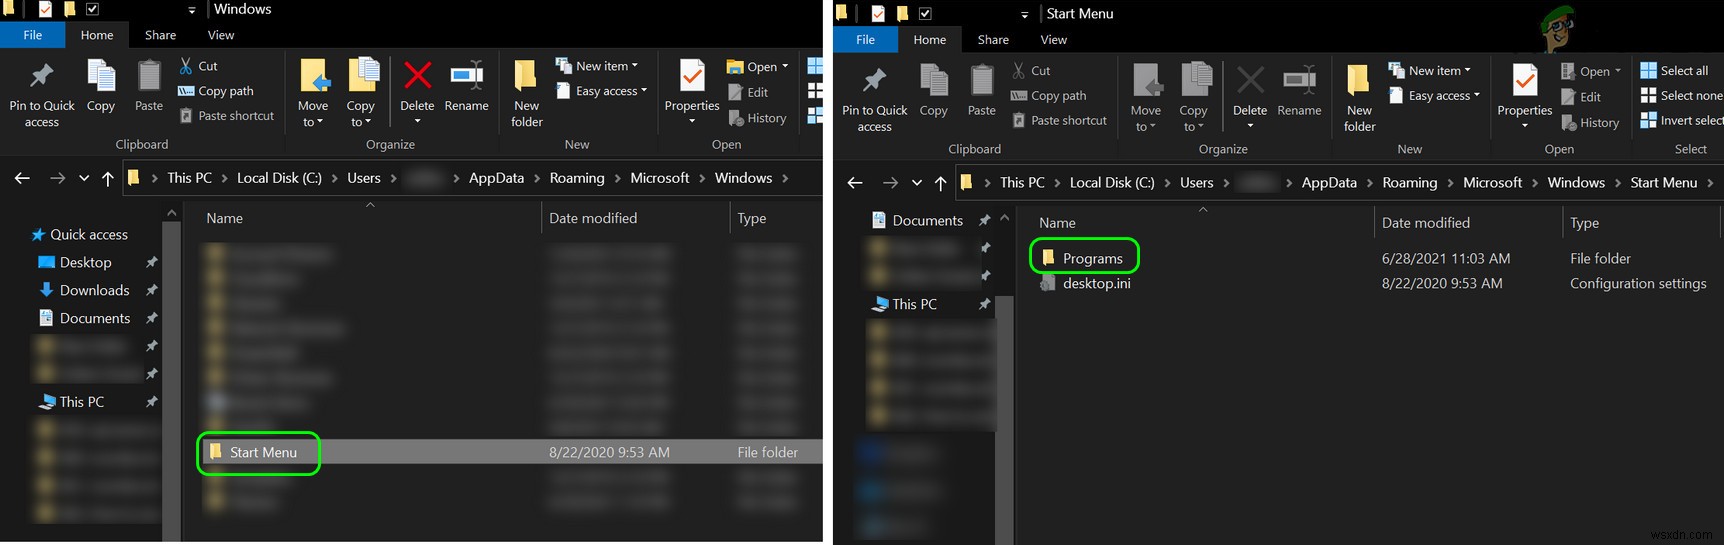This screenshot has height=545, width=1724.
Task: Show History in Windows window ribbon
Action: pos(757,118)
